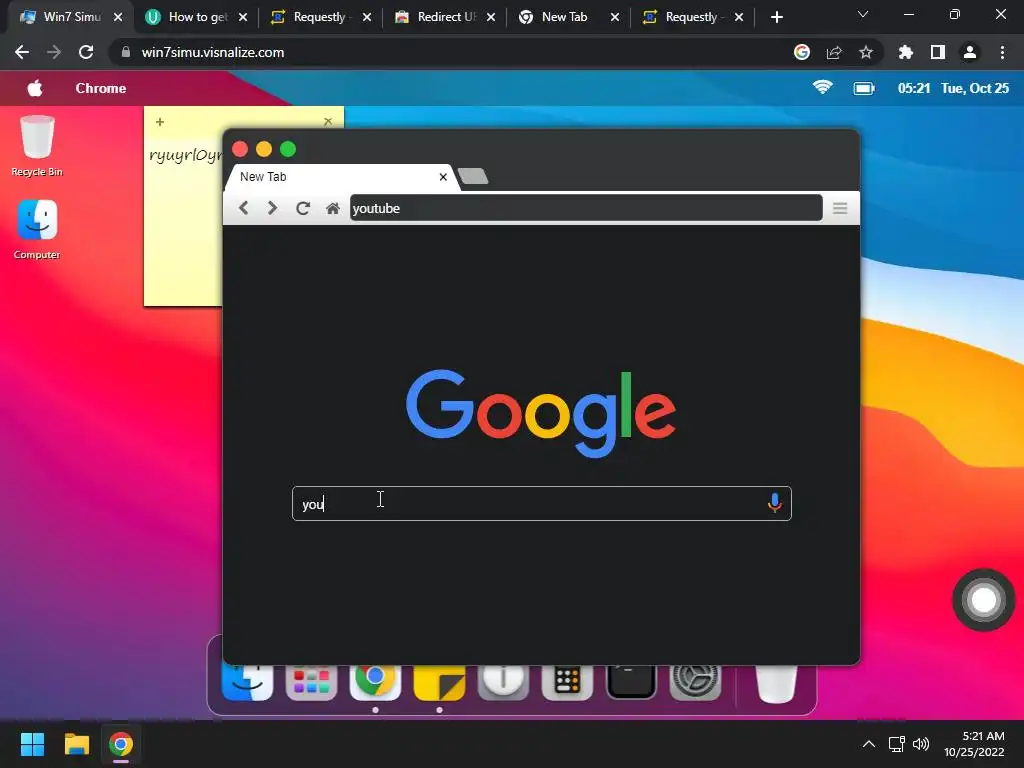
Task: Click the green maximize window dot
Action: [x=288, y=149]
